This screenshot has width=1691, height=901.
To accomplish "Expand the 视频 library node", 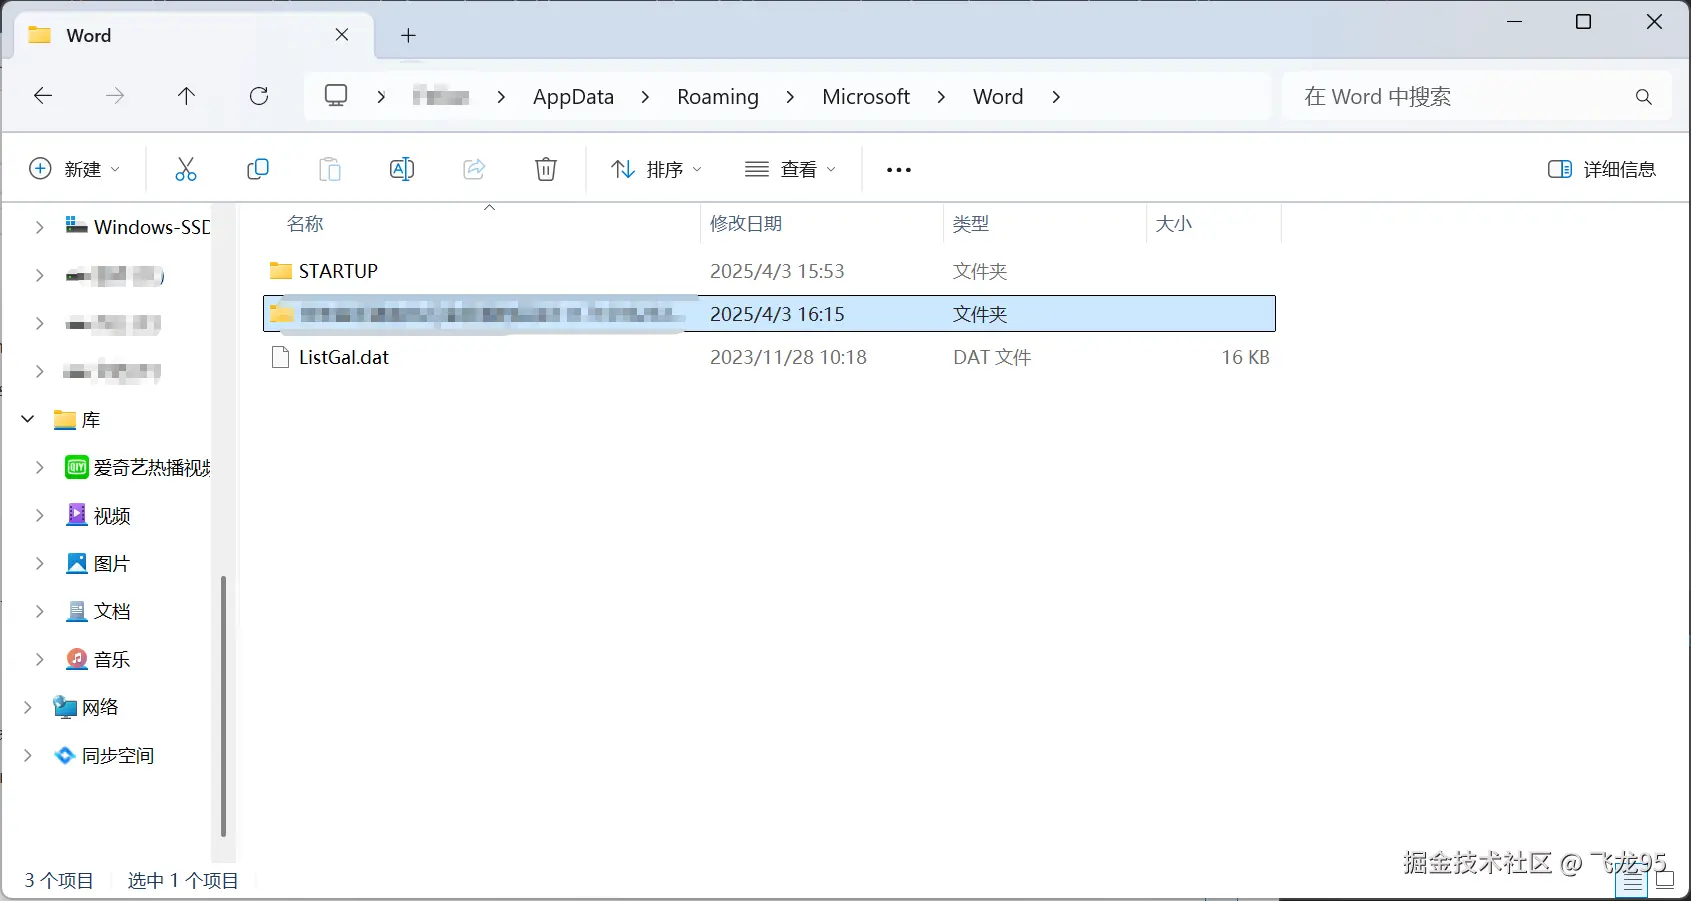I will pos(39,515).
